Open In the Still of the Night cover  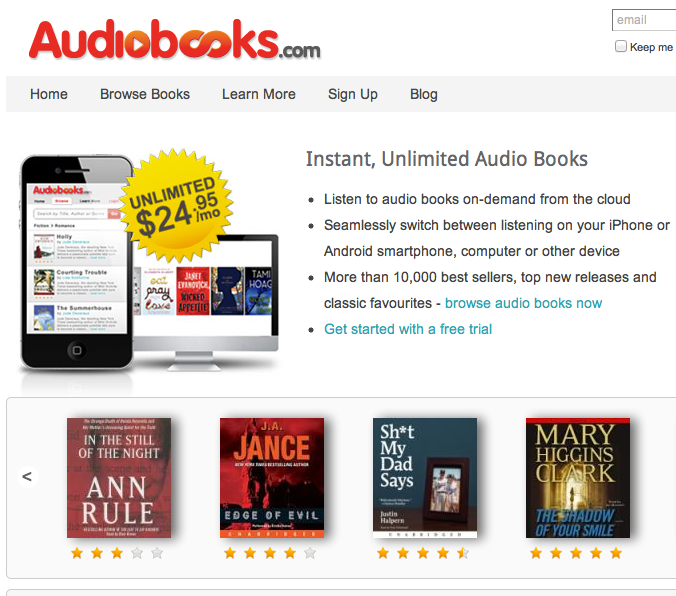point(119,478)
